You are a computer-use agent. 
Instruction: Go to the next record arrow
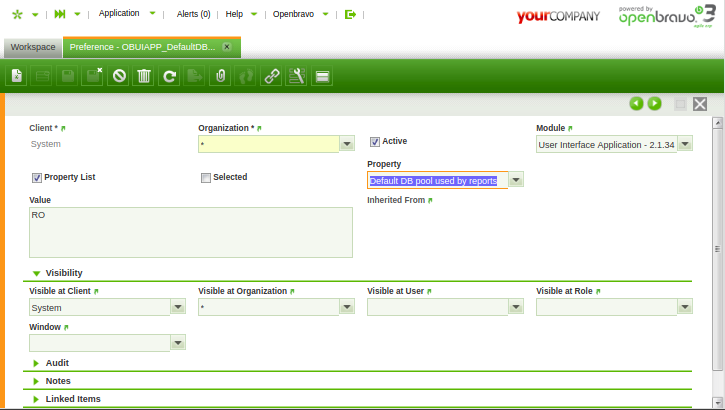654,103
